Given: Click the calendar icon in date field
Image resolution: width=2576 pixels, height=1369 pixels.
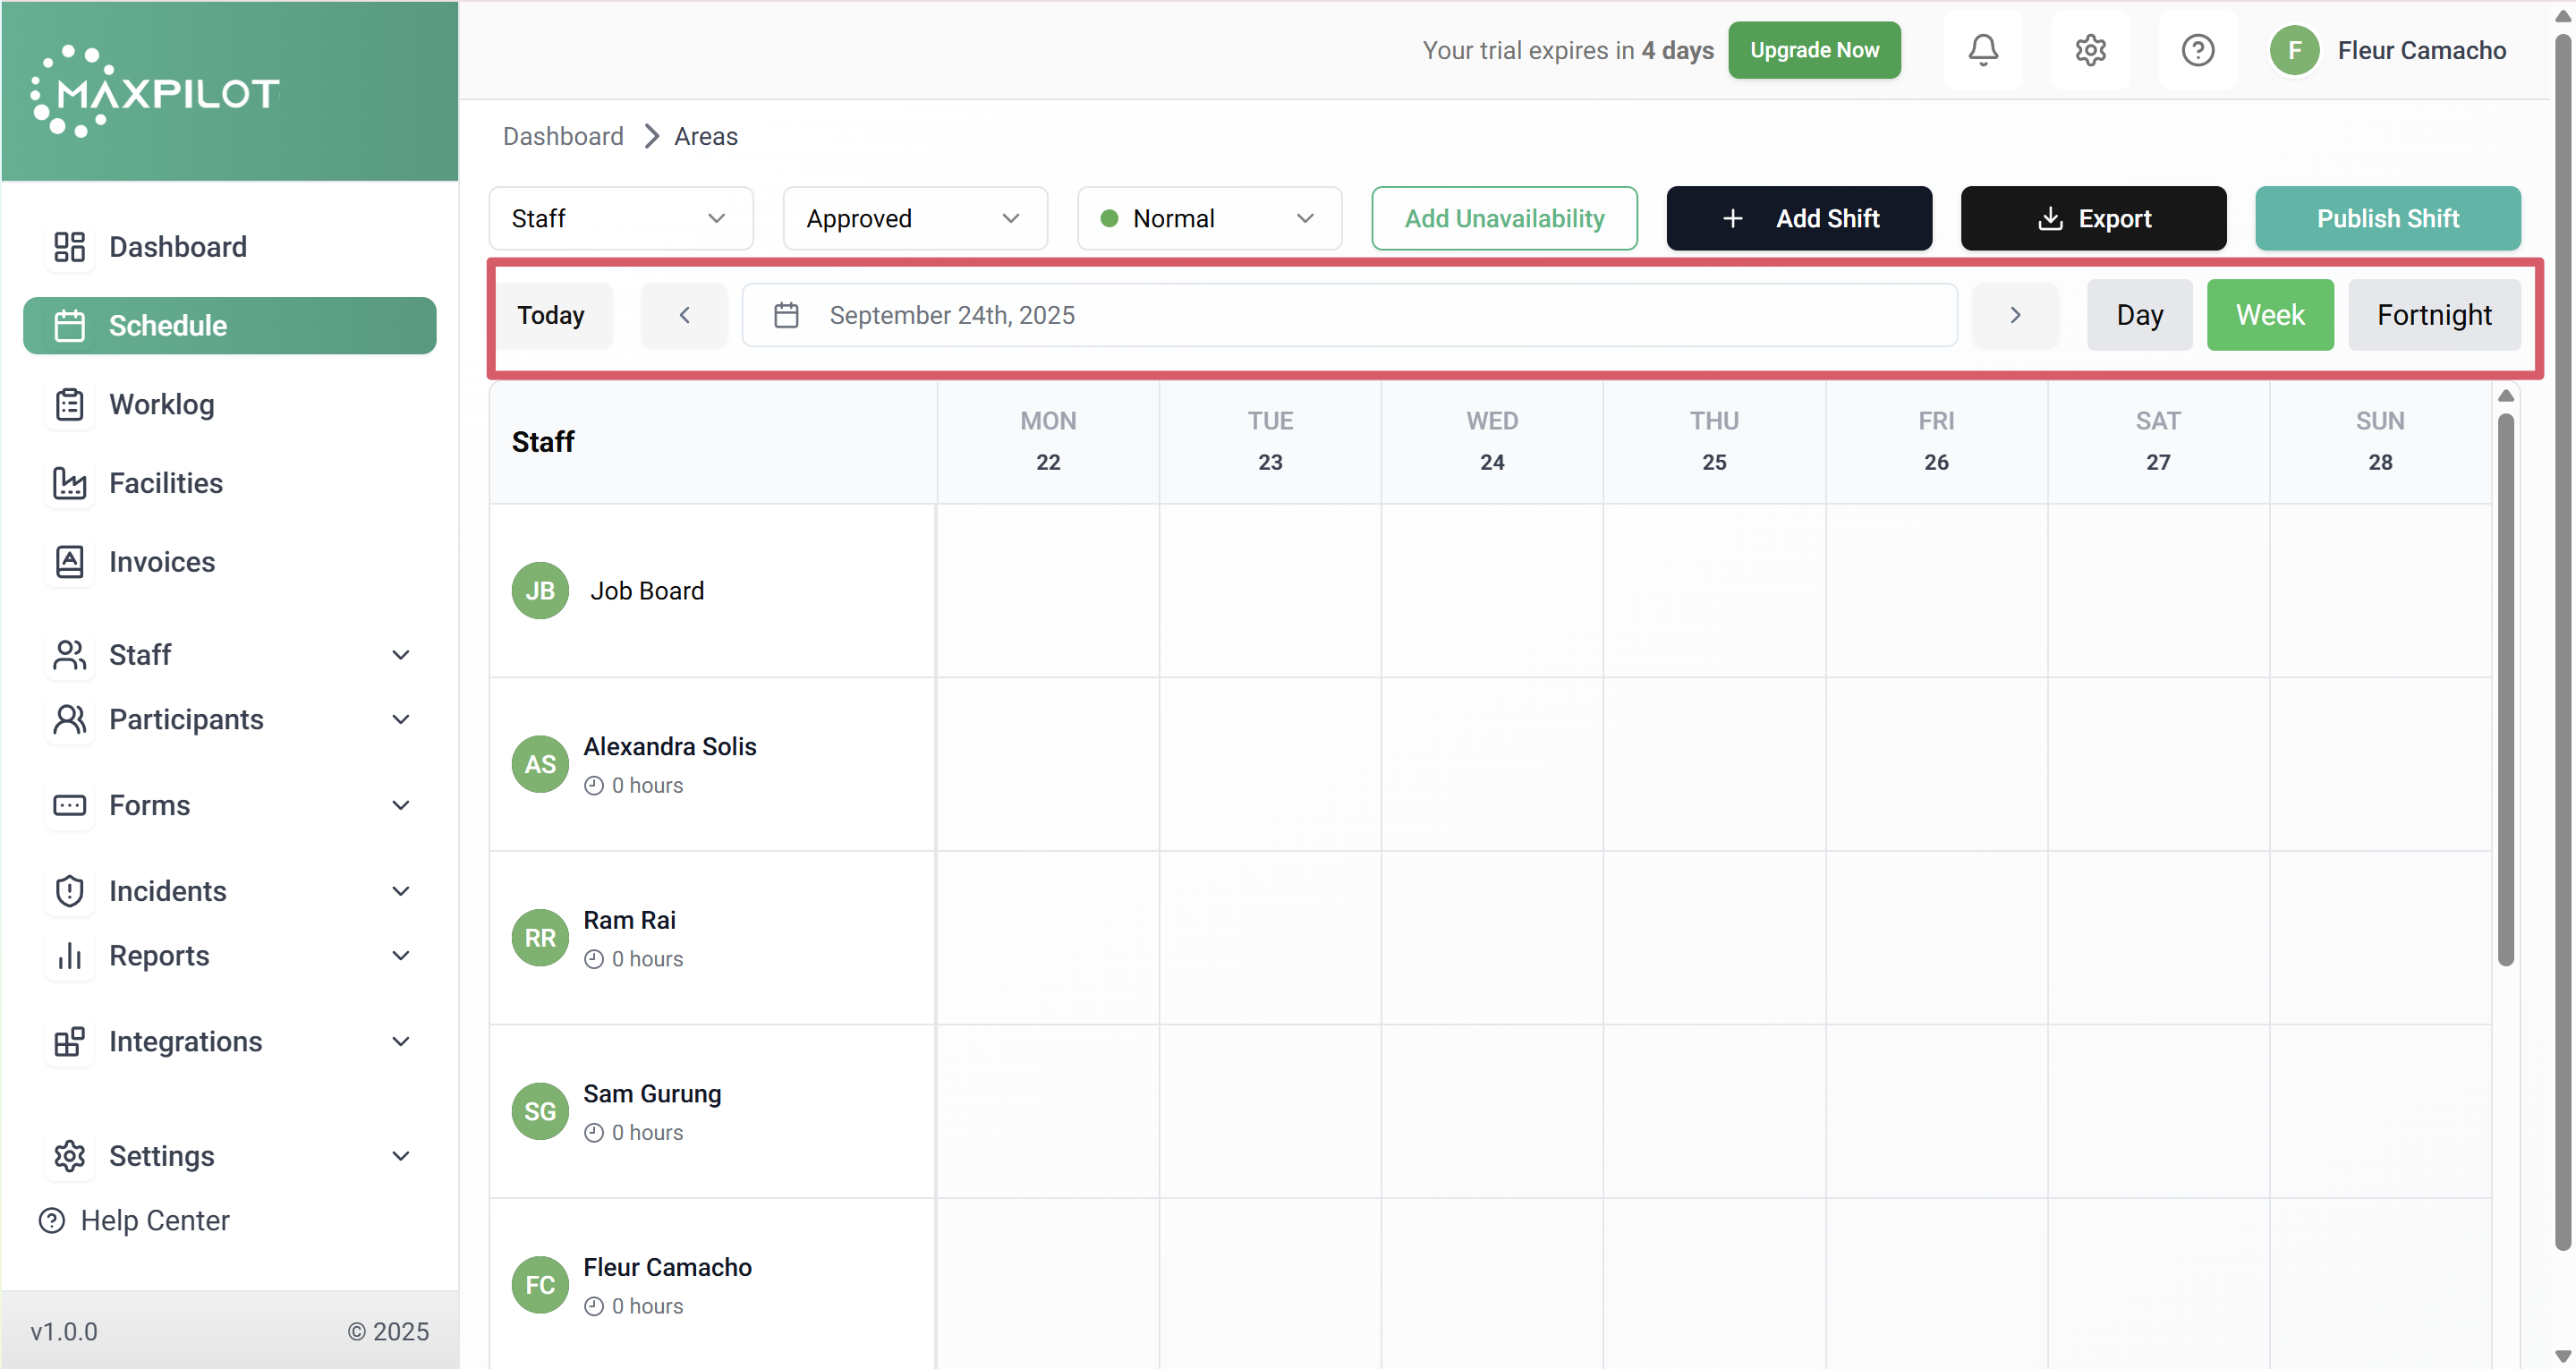Looking at the screenshot, I should 786,316.
